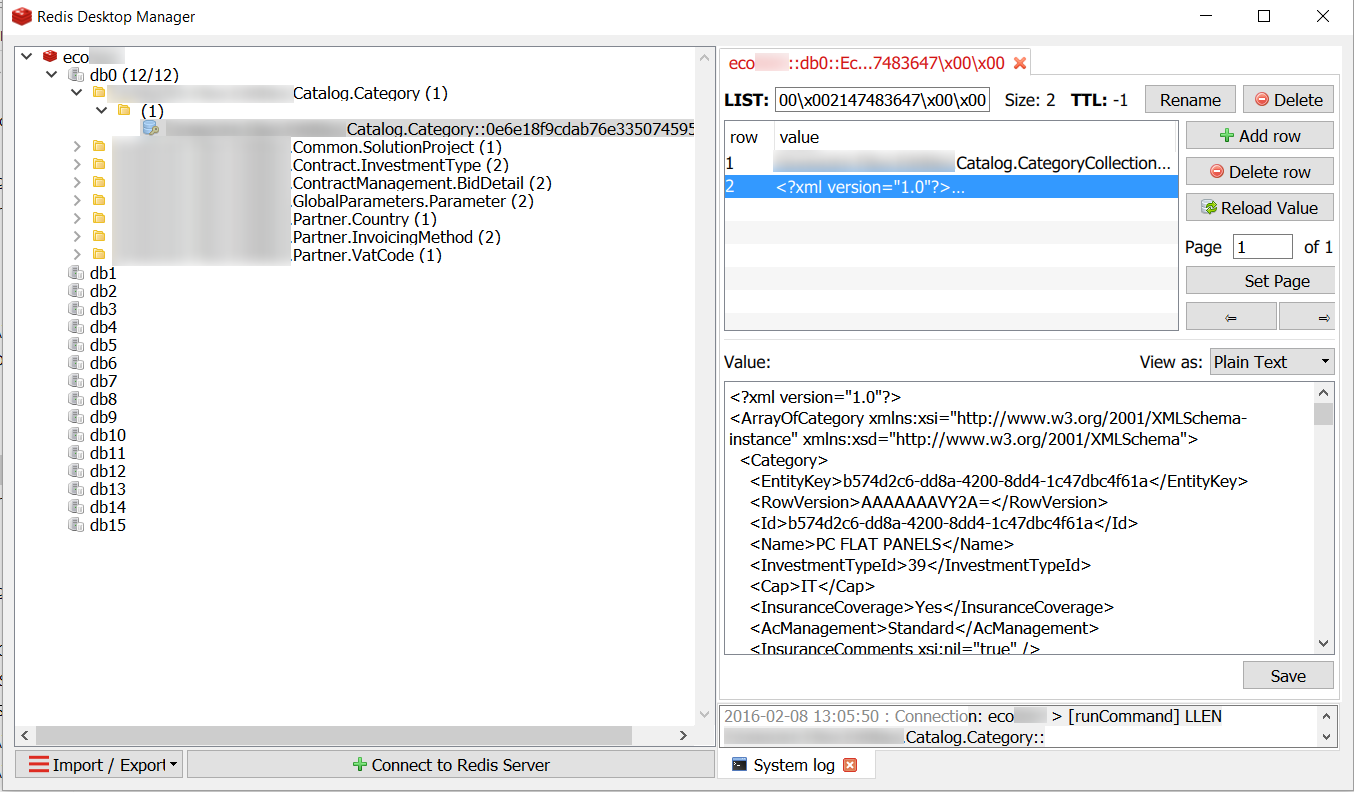Select the db12 database
The width and height of the screenshot is (1354, 792).
tap(107, 471)
